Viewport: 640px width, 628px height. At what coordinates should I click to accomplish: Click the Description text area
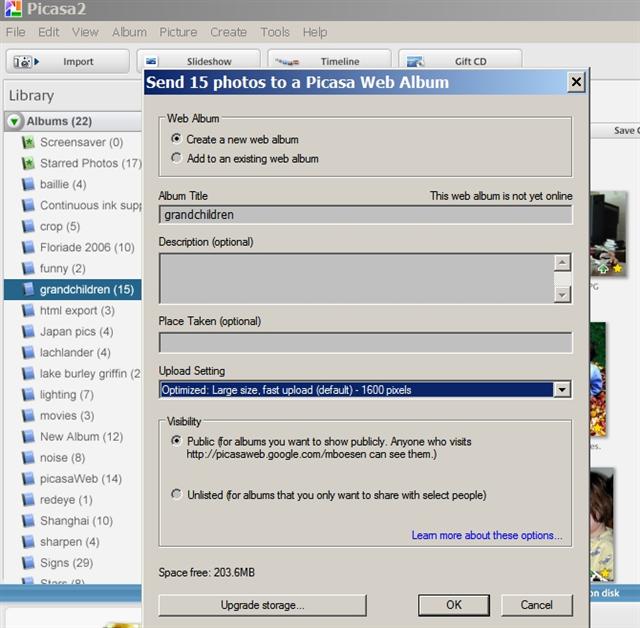(356, 278)
